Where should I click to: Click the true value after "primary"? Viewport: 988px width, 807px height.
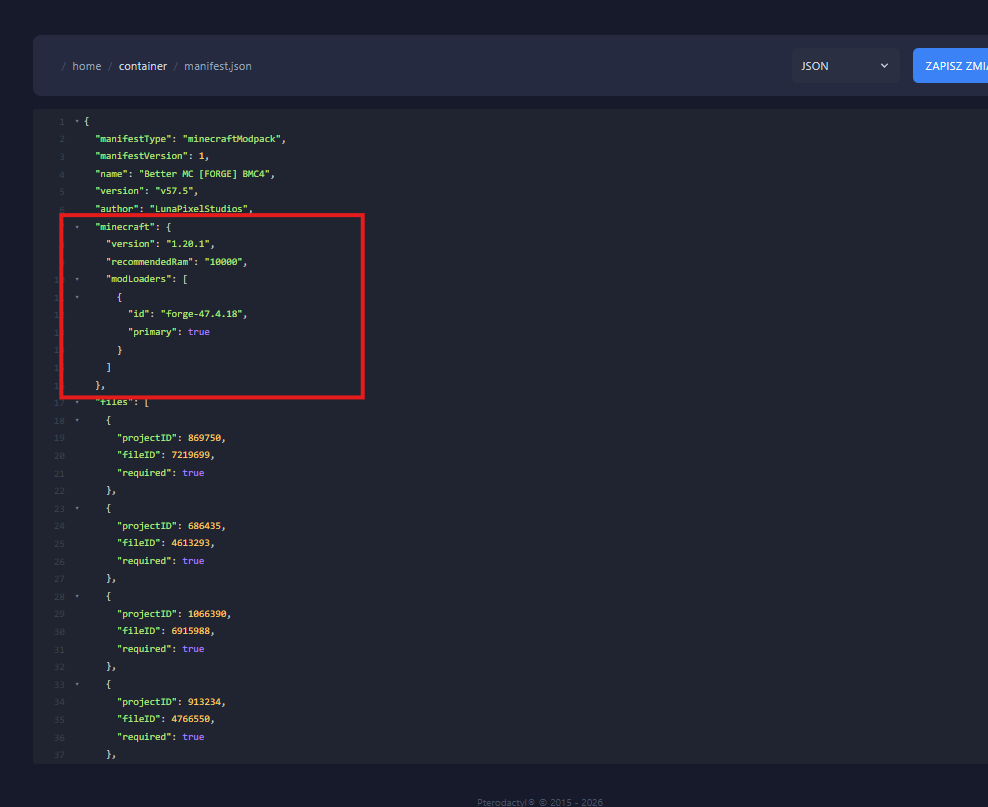click(x=198, y=331)
